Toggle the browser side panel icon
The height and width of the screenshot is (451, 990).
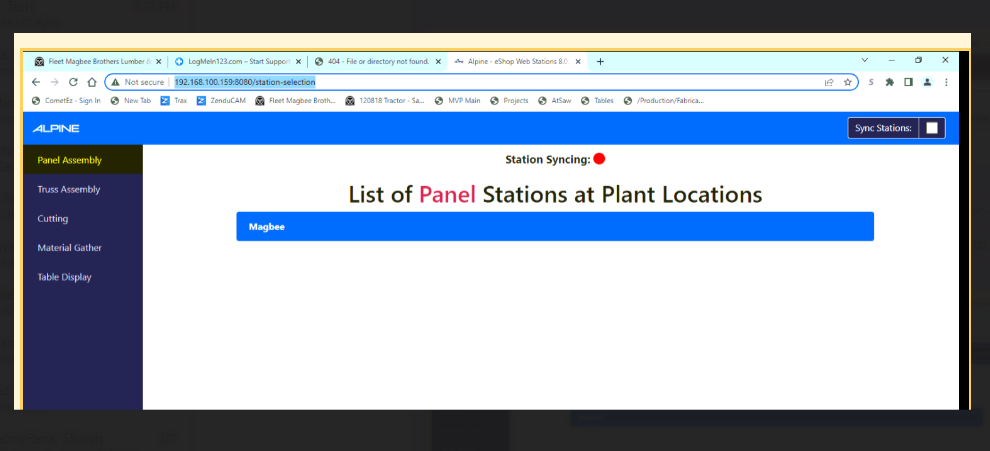coord(908,82)
